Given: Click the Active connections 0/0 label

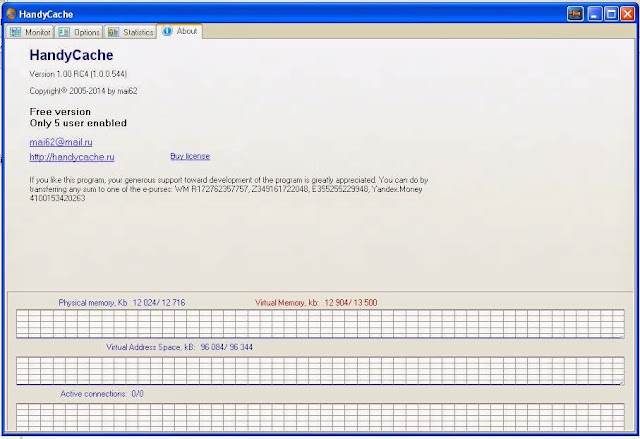Looking at the screenshot, I should (102, 394).
